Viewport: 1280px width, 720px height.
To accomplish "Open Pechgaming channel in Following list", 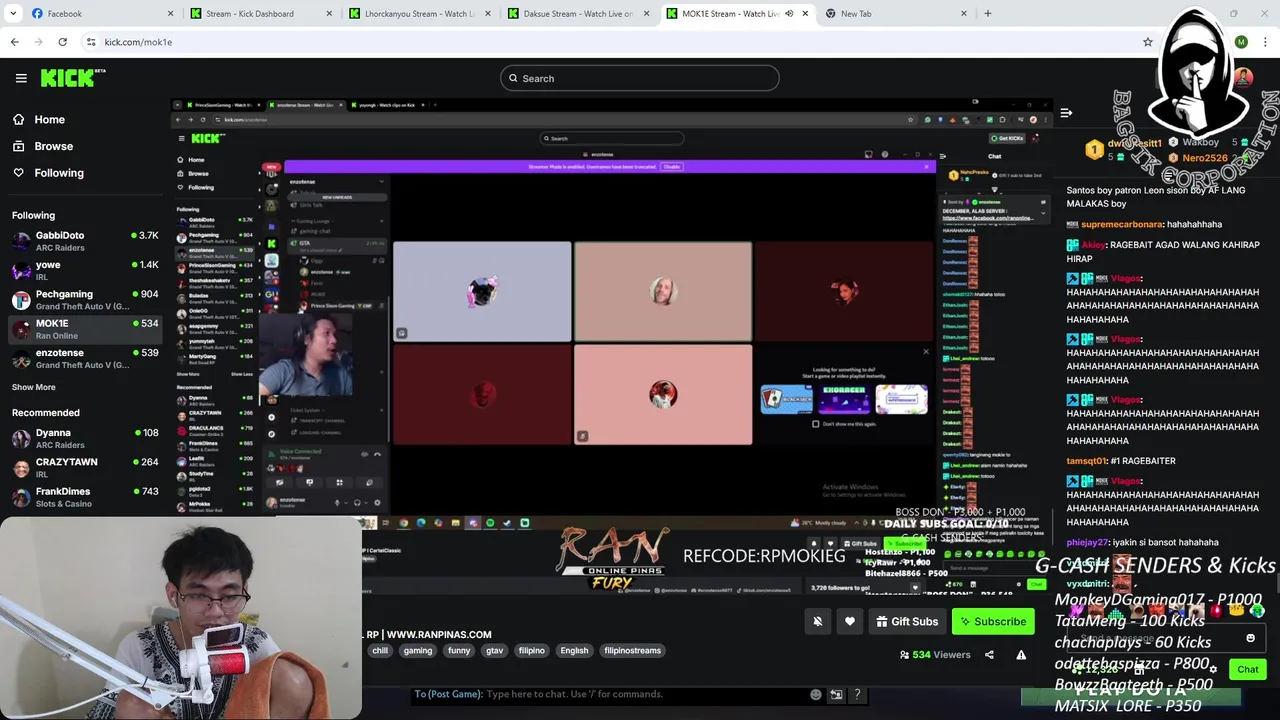I will 85,300.
